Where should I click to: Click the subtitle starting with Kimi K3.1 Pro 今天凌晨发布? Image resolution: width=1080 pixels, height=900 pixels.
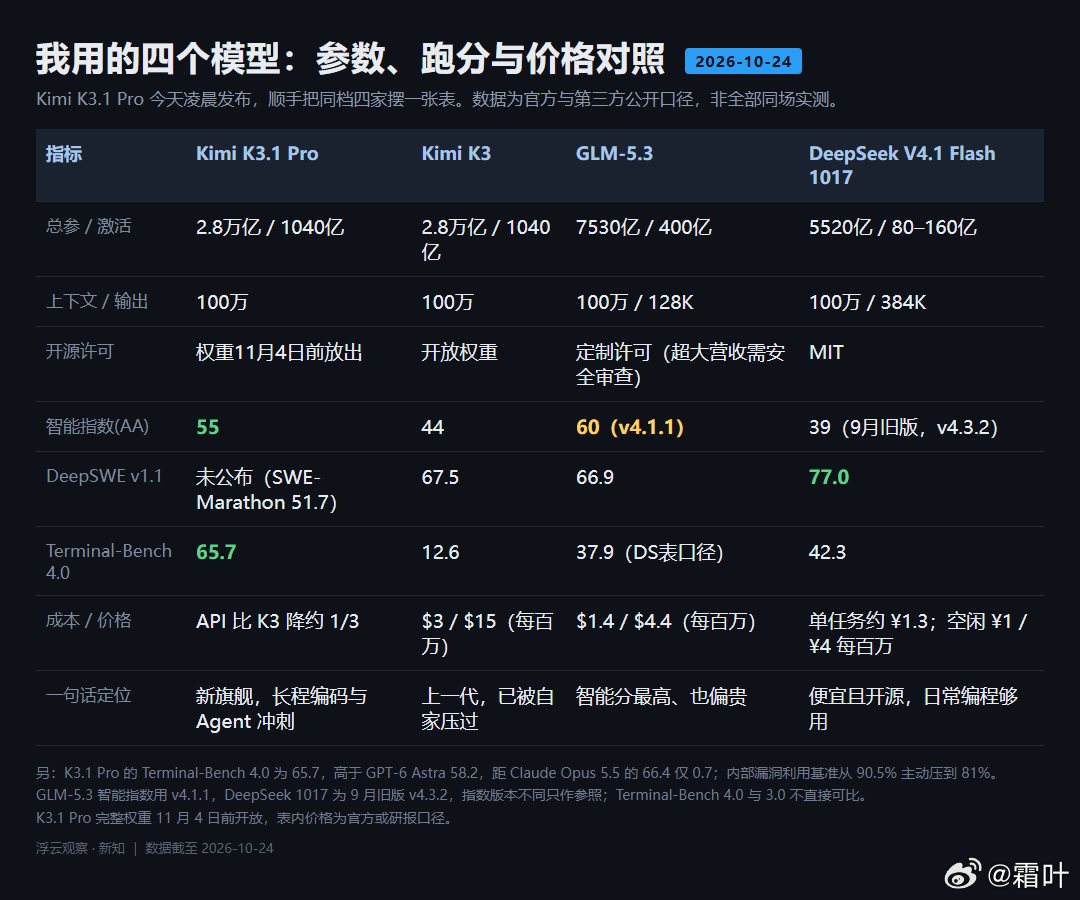pyautogui.click(x=439, y=99)
